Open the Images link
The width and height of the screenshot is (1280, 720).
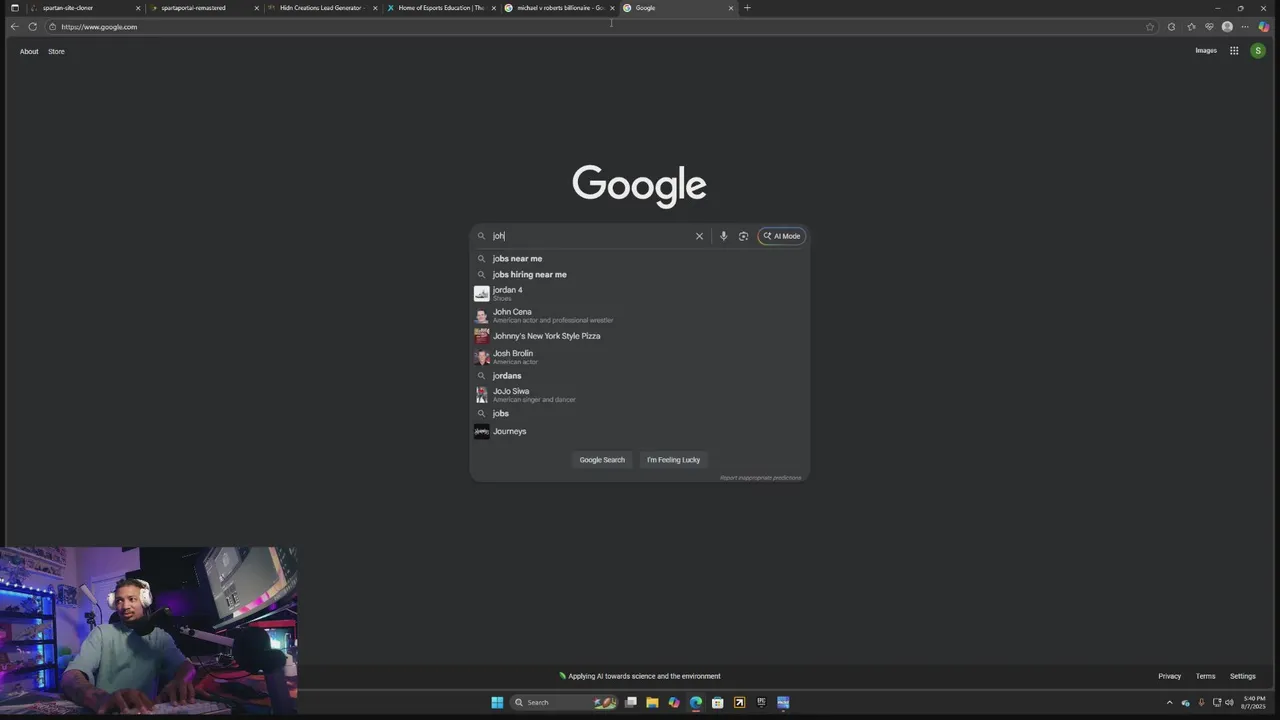1206,51
